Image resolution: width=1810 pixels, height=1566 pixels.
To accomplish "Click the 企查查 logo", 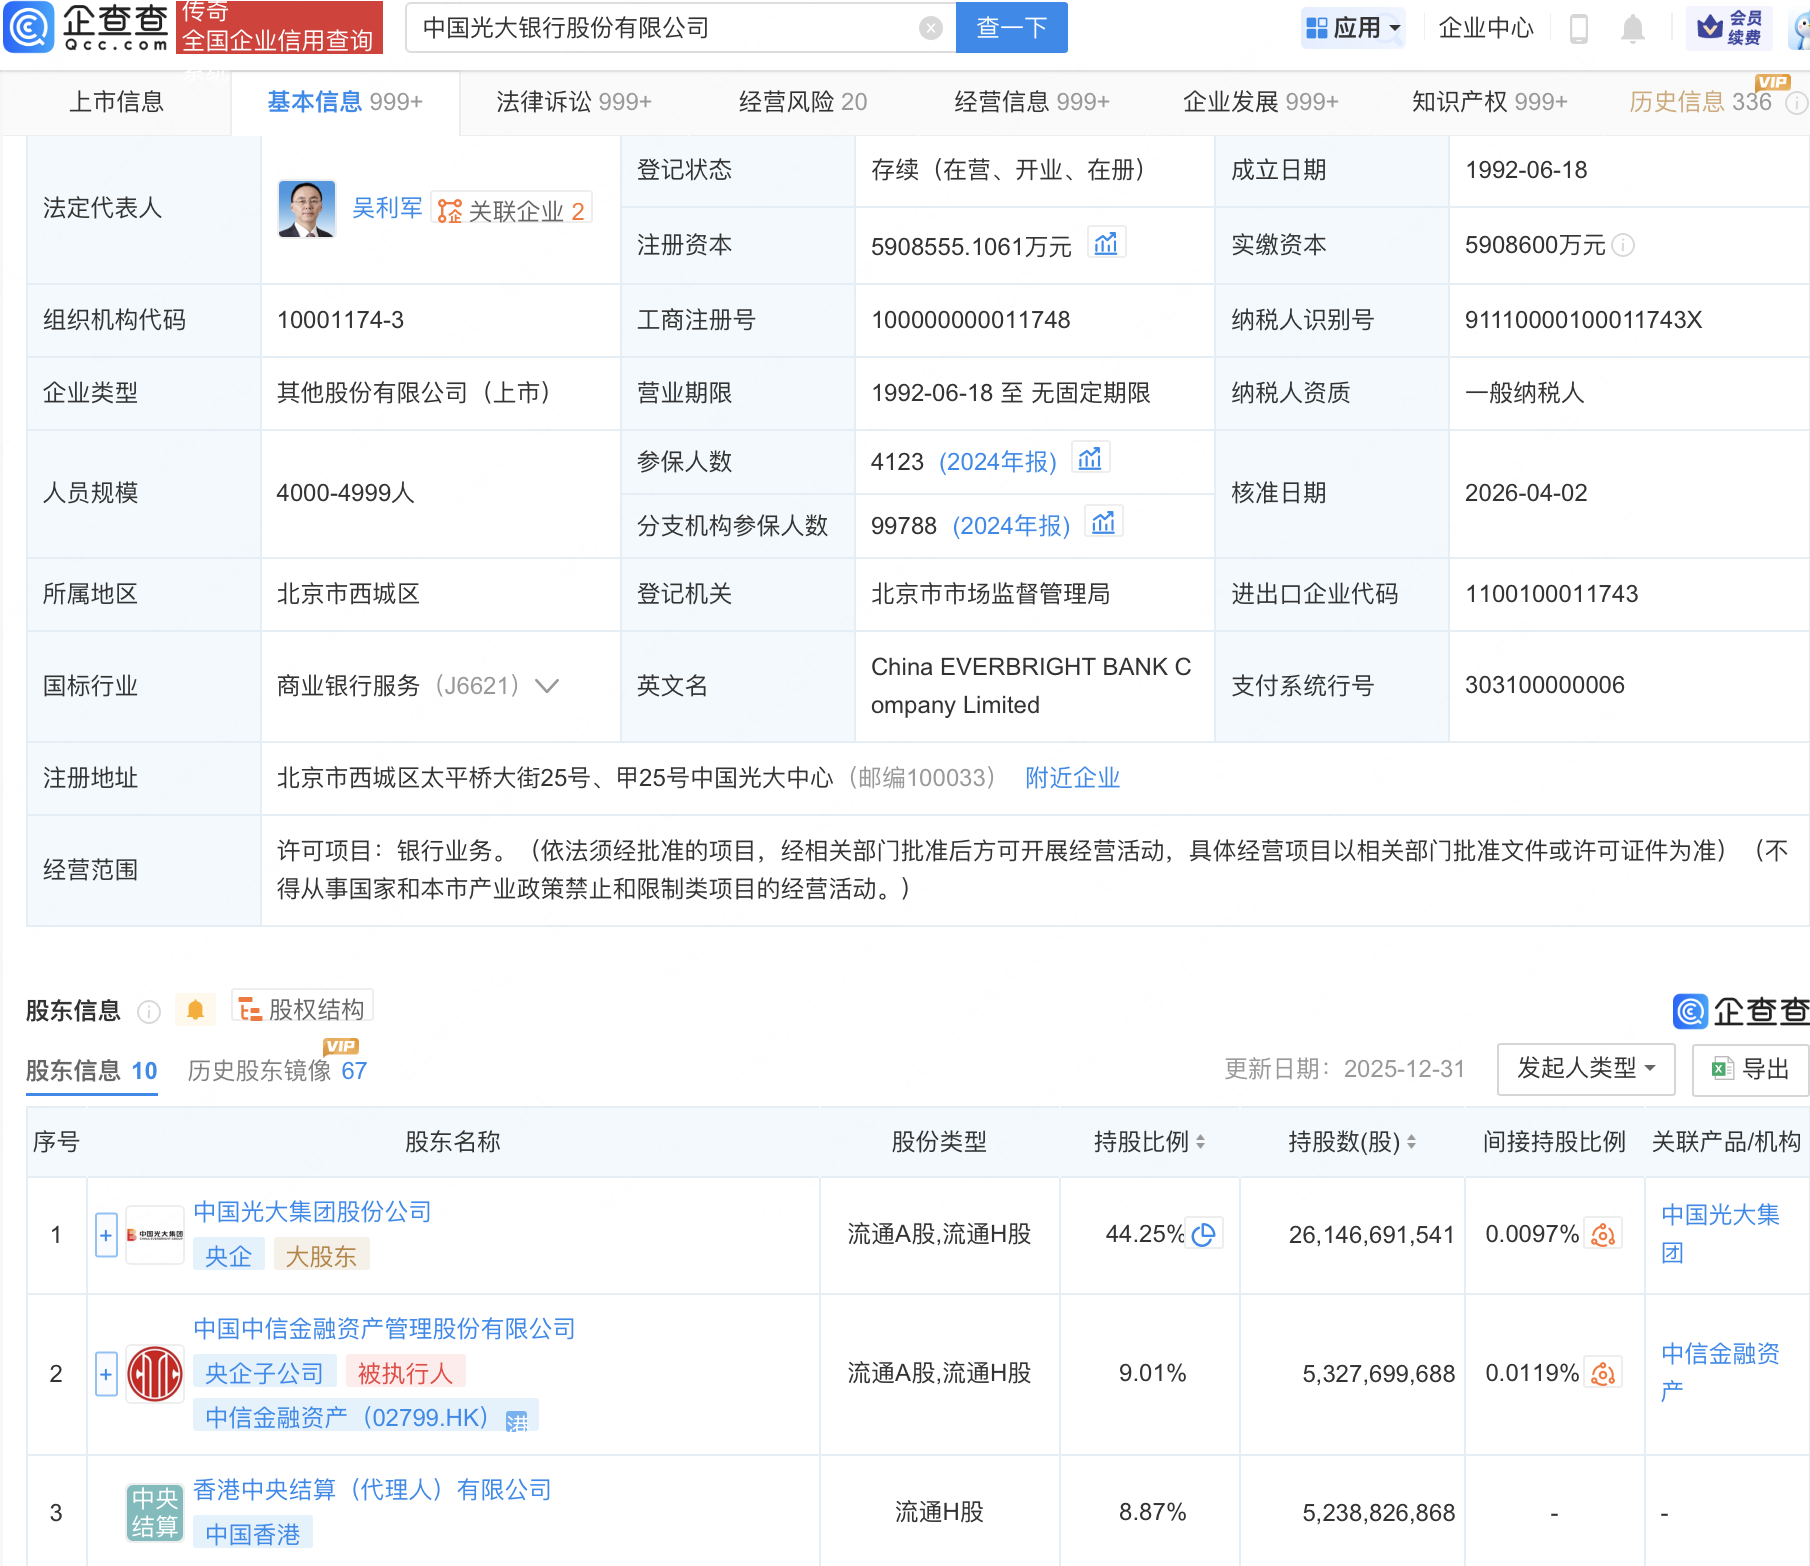I will click(85, 27).
